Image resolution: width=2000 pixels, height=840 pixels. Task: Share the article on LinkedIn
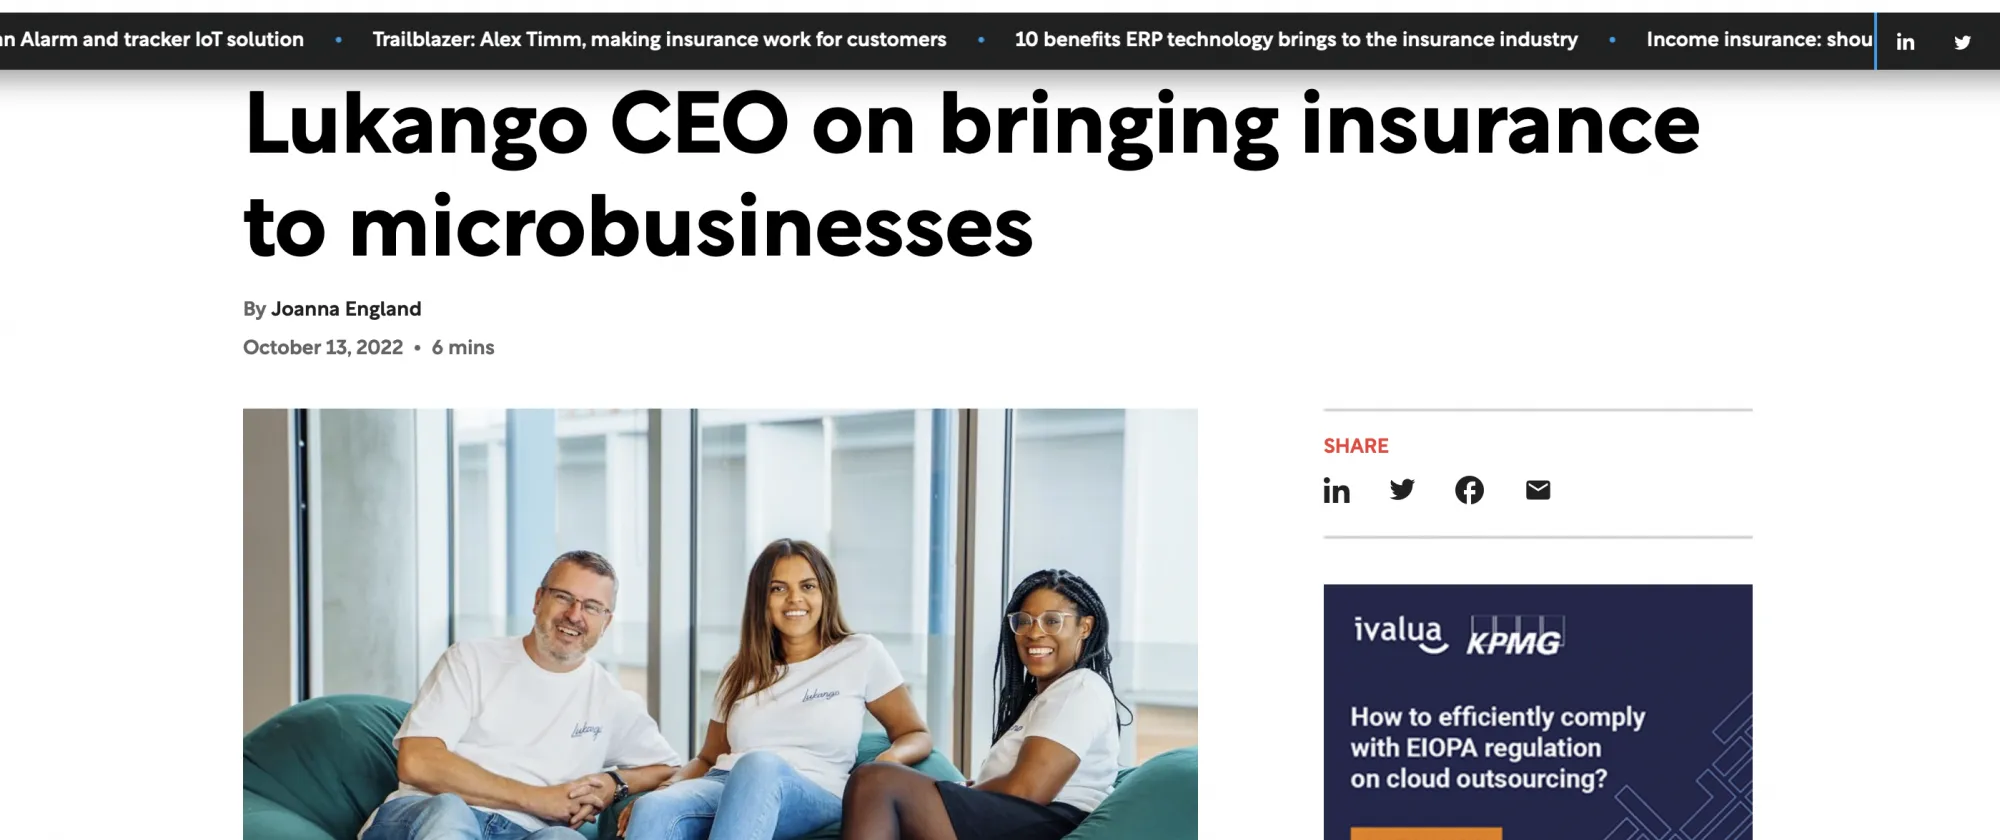click(1336, 490)
